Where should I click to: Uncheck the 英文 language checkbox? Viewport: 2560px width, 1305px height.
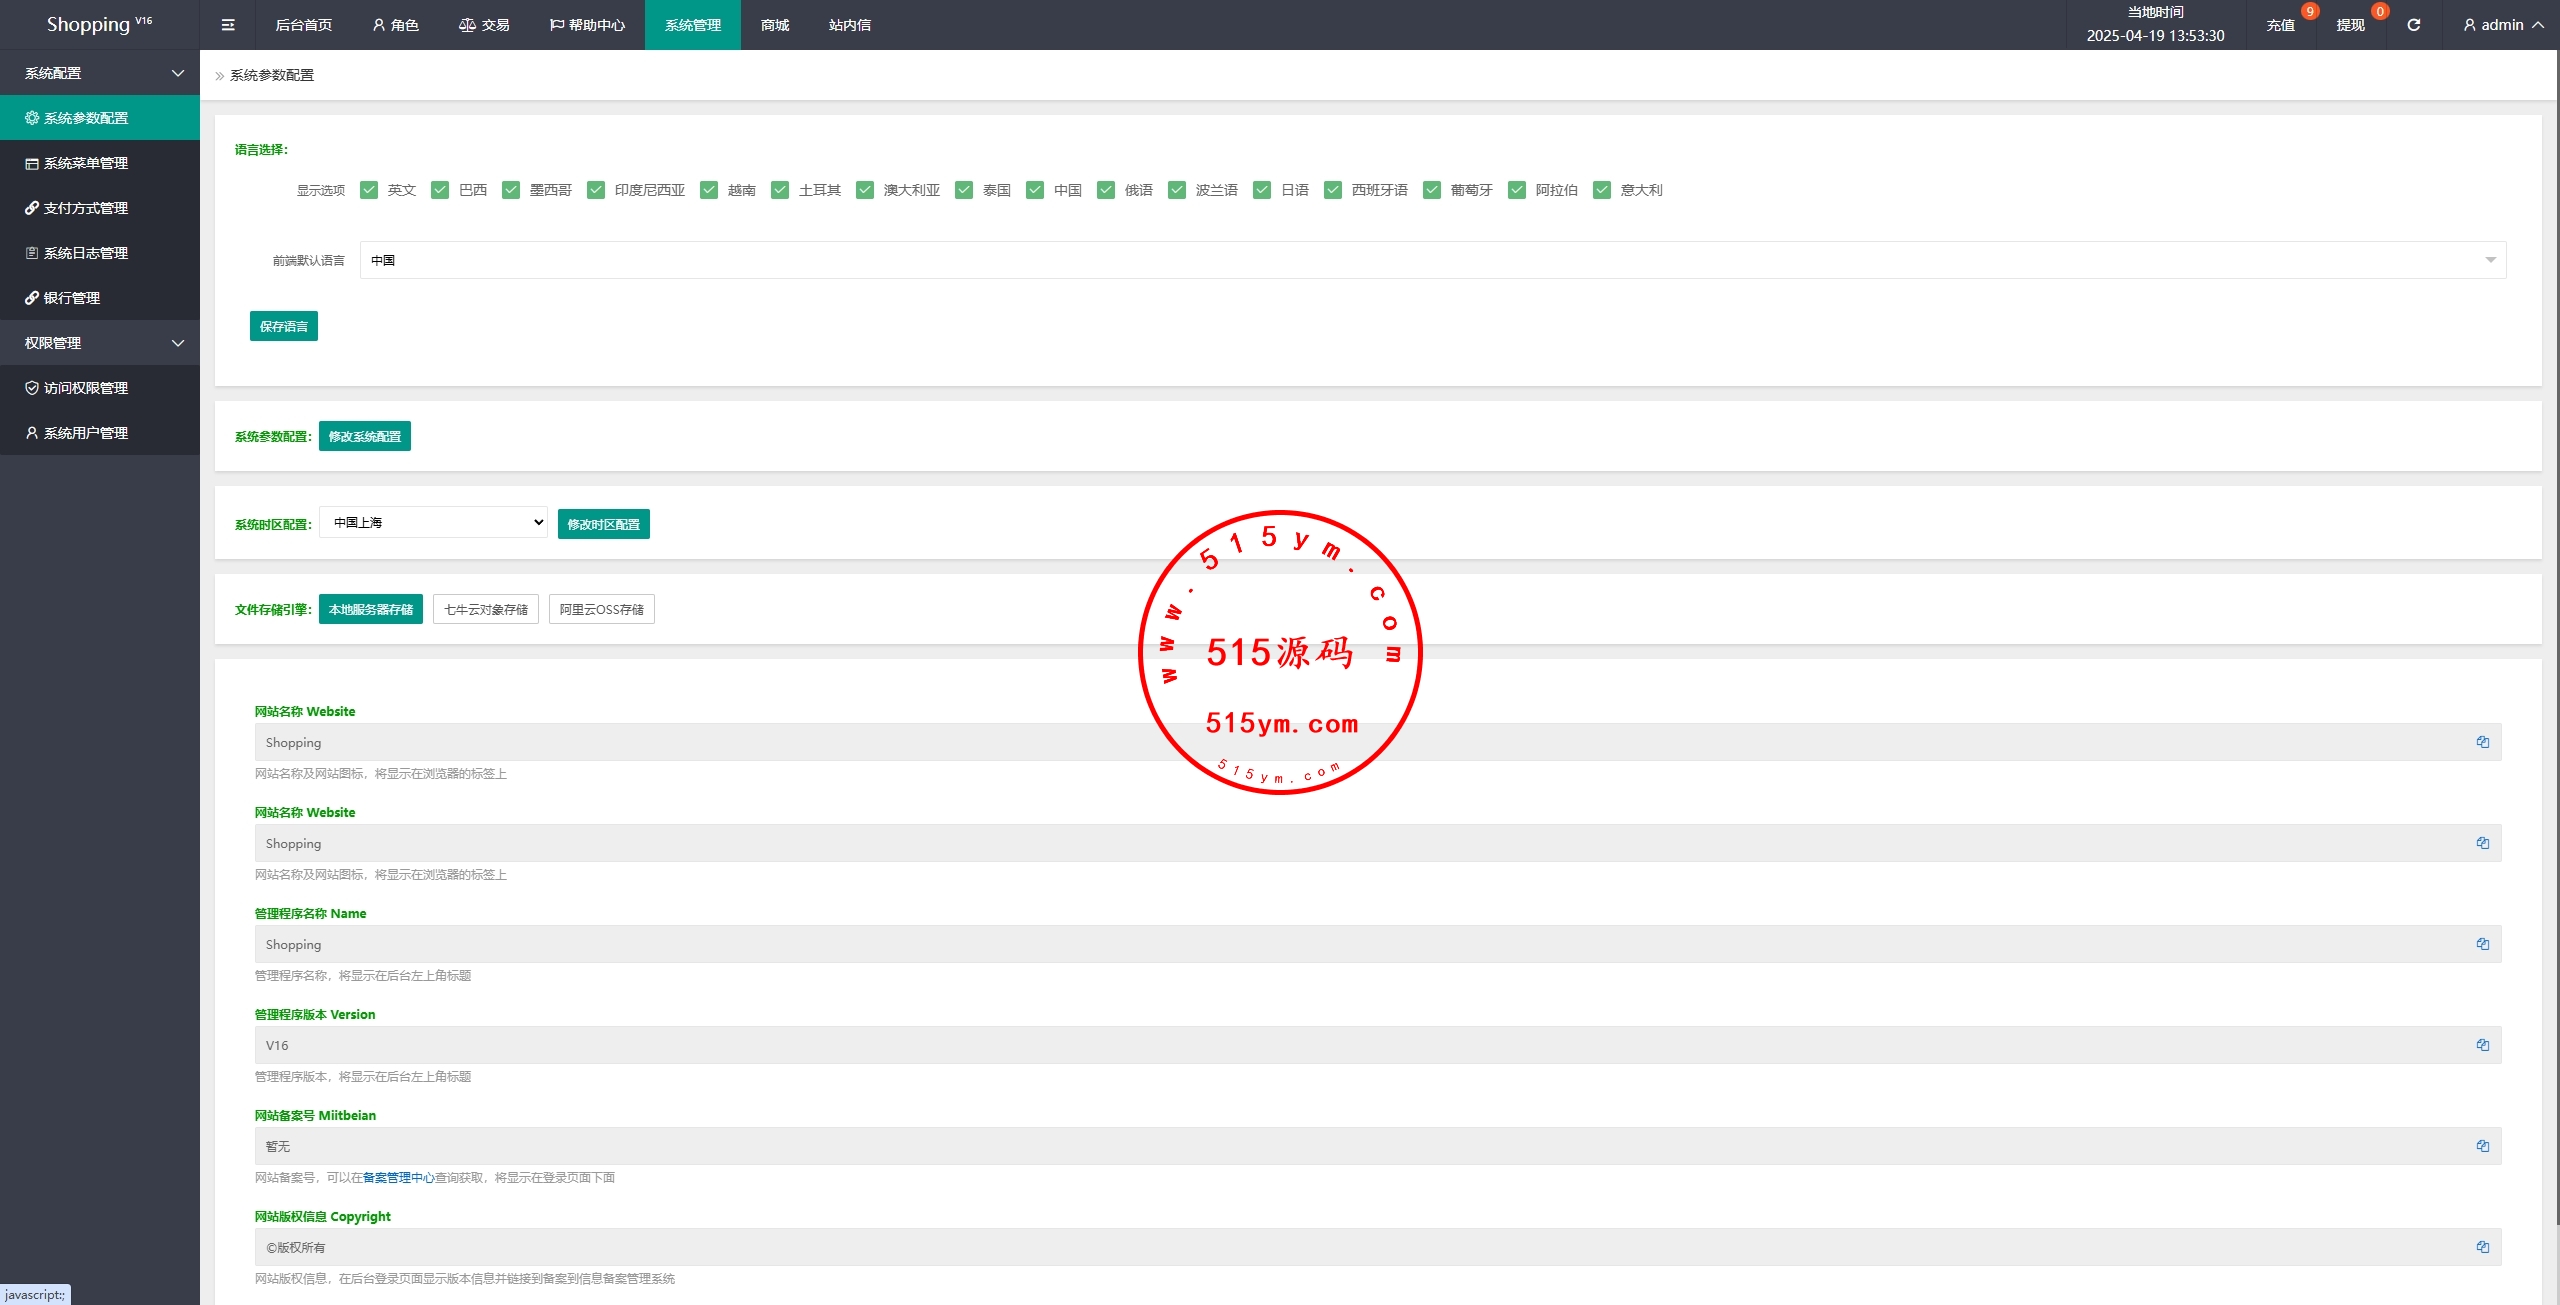tap(369, 190)
